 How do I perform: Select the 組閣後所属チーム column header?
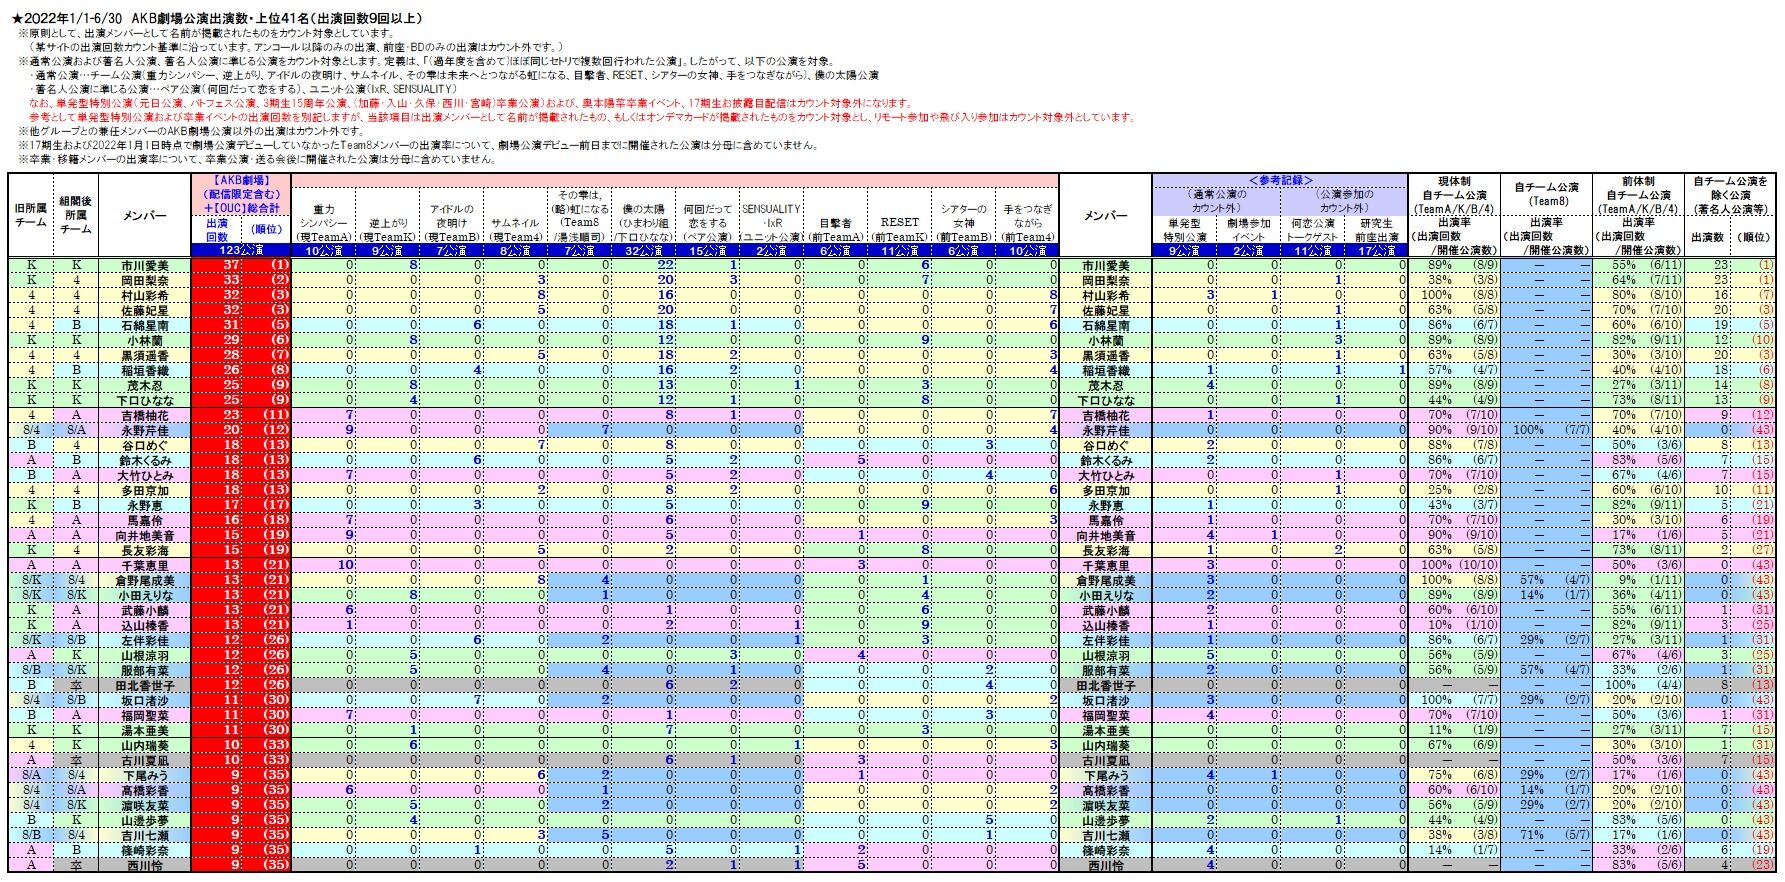pos(76,214)
